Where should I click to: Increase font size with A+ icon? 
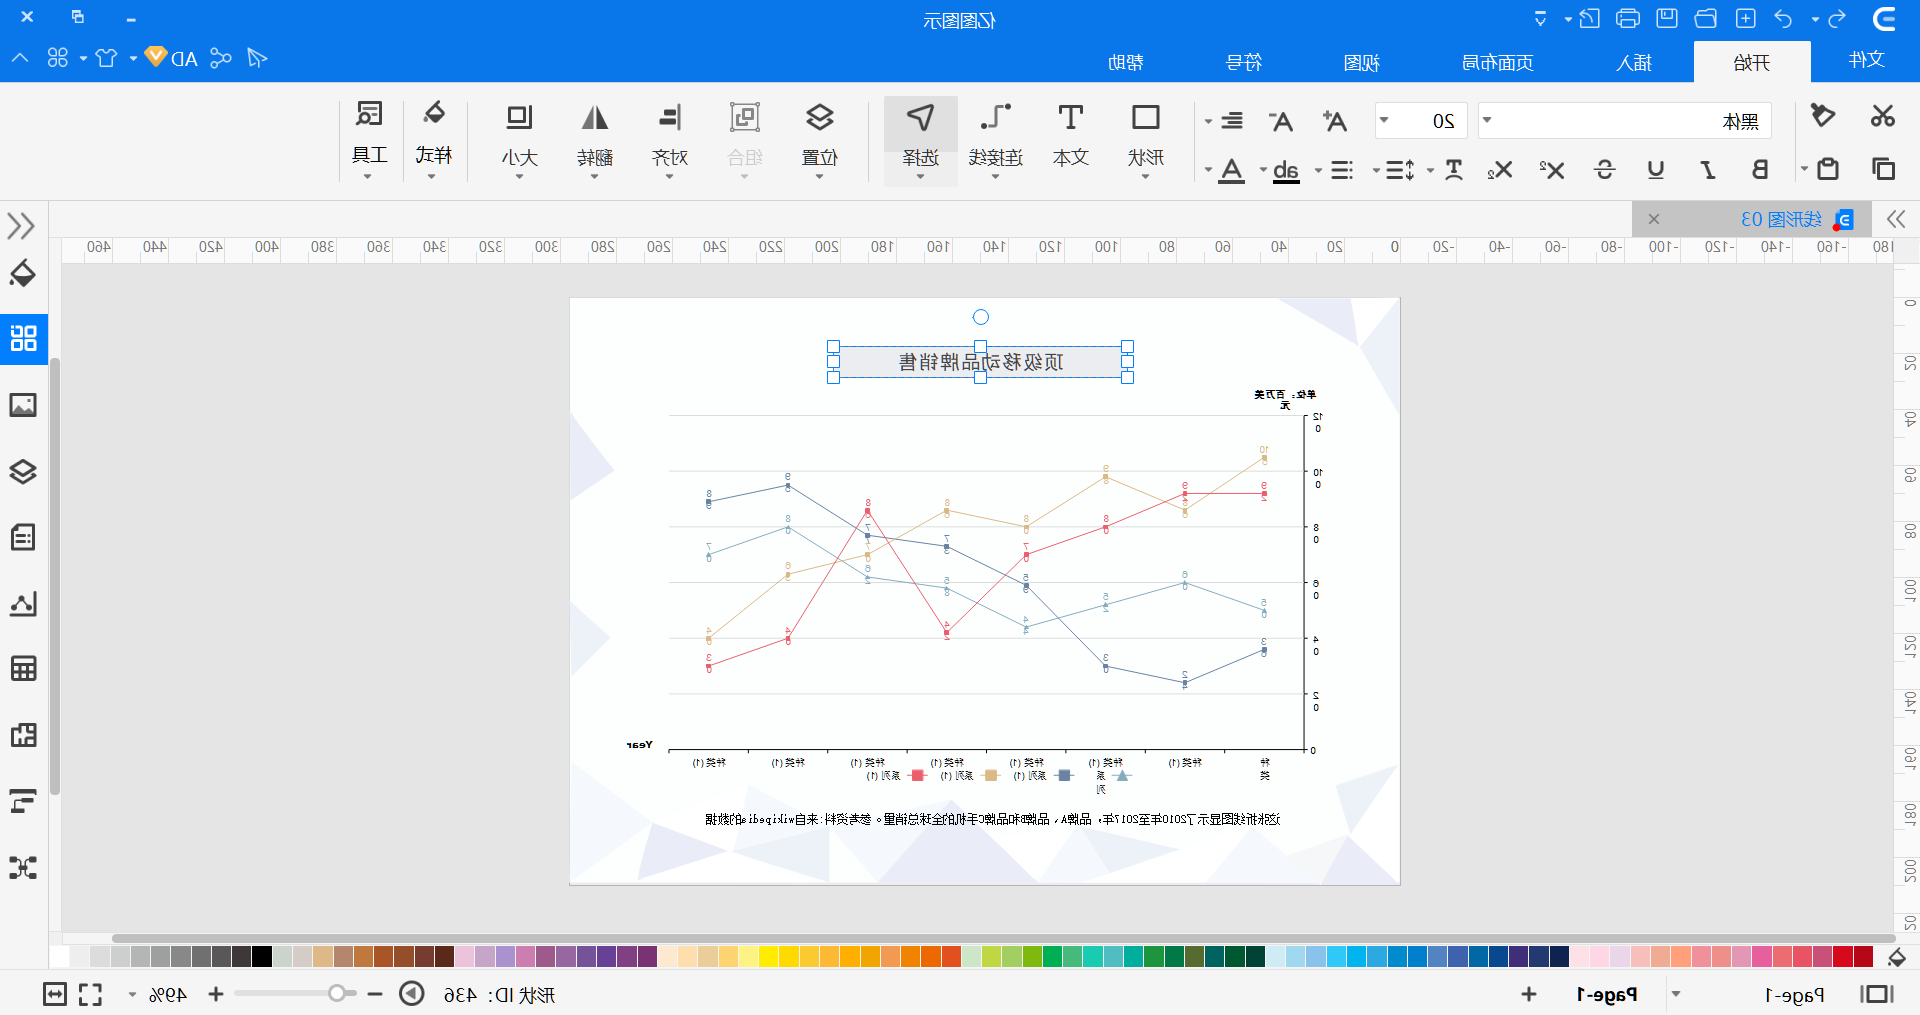[x=1334, y=122]
